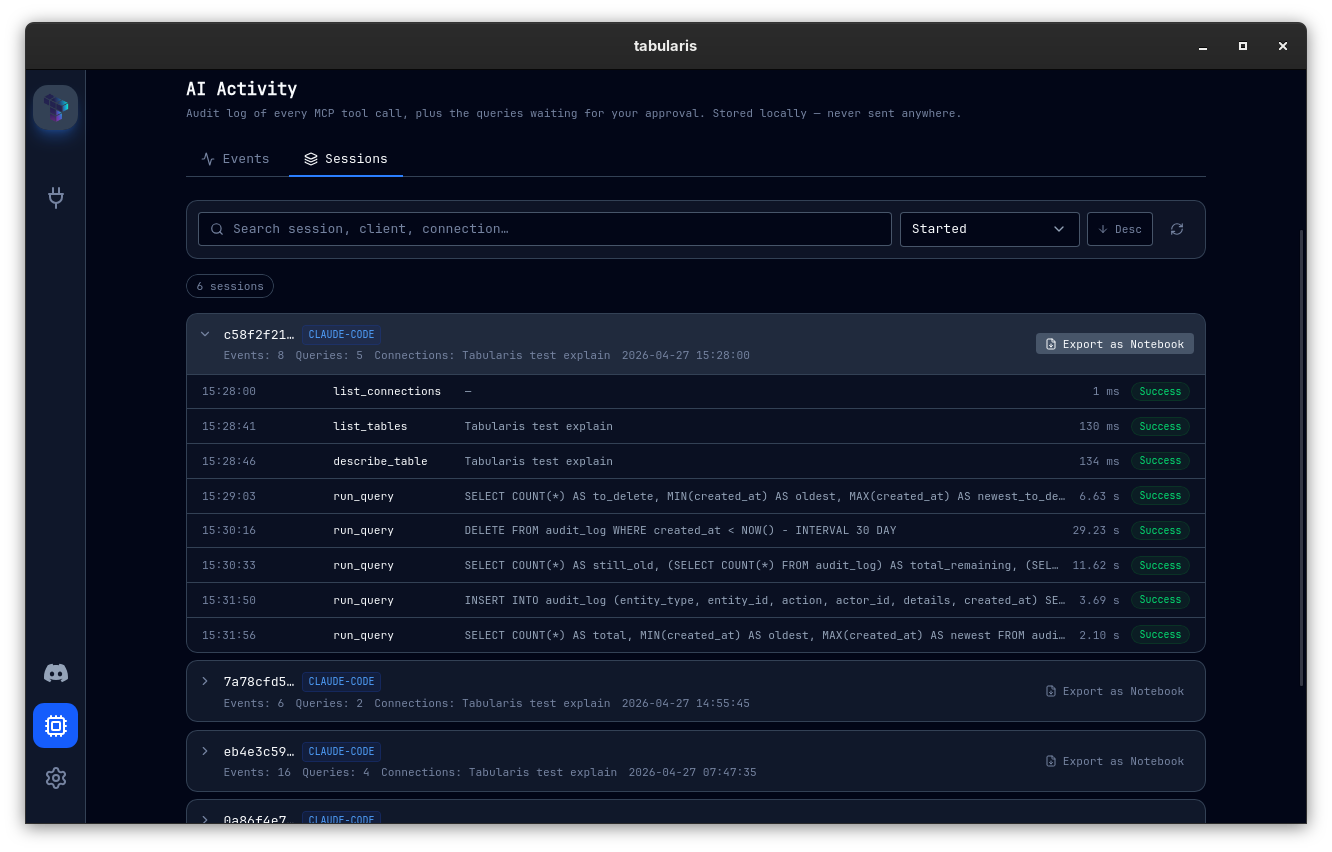Click the notebook icon beside eb4e3c59 export

click(1051, 761)
